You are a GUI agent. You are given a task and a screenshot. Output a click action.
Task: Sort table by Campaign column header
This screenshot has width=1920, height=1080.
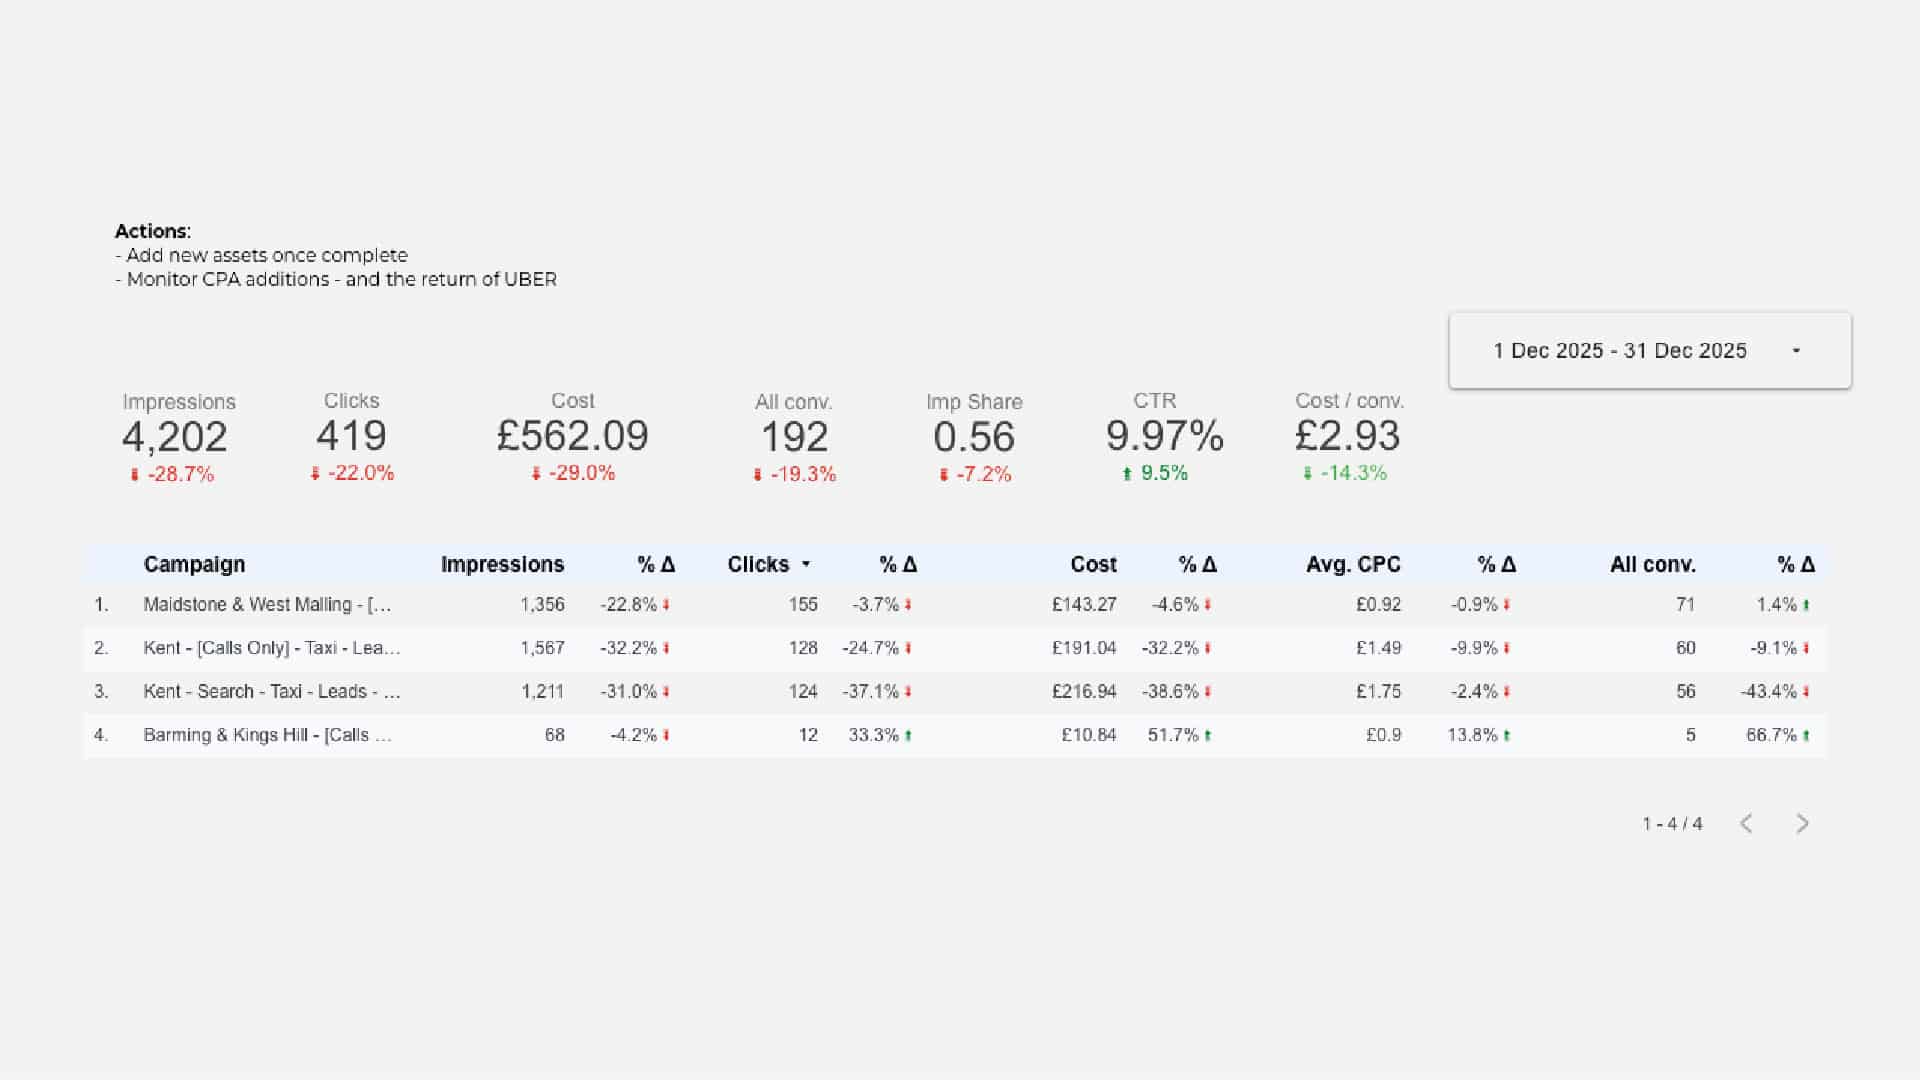click(194, 565)
